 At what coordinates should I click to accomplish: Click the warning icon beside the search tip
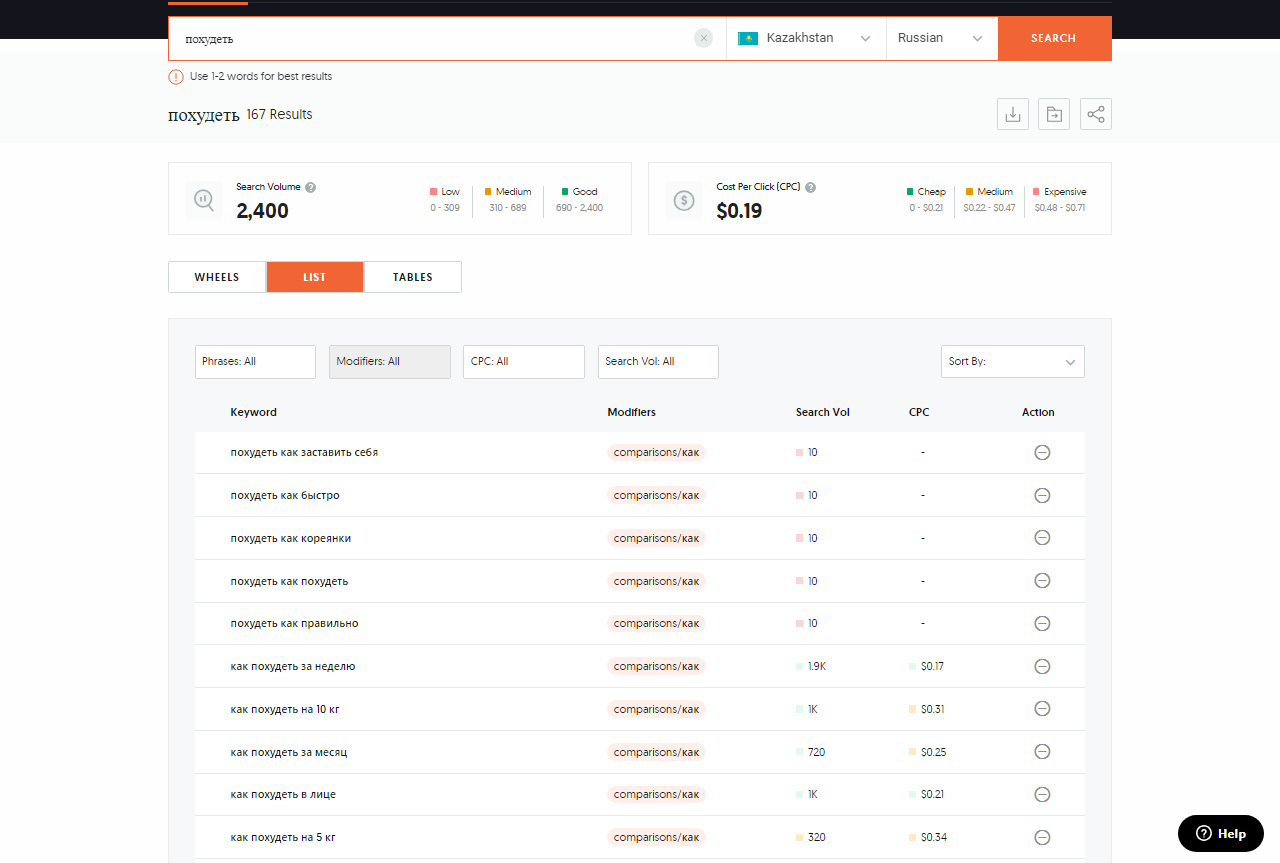(176, 77)
